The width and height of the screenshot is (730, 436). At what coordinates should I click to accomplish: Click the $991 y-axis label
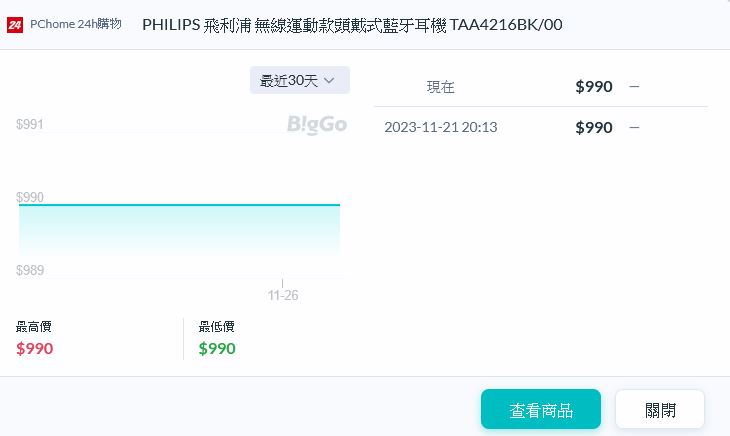(x=30, y=124)
